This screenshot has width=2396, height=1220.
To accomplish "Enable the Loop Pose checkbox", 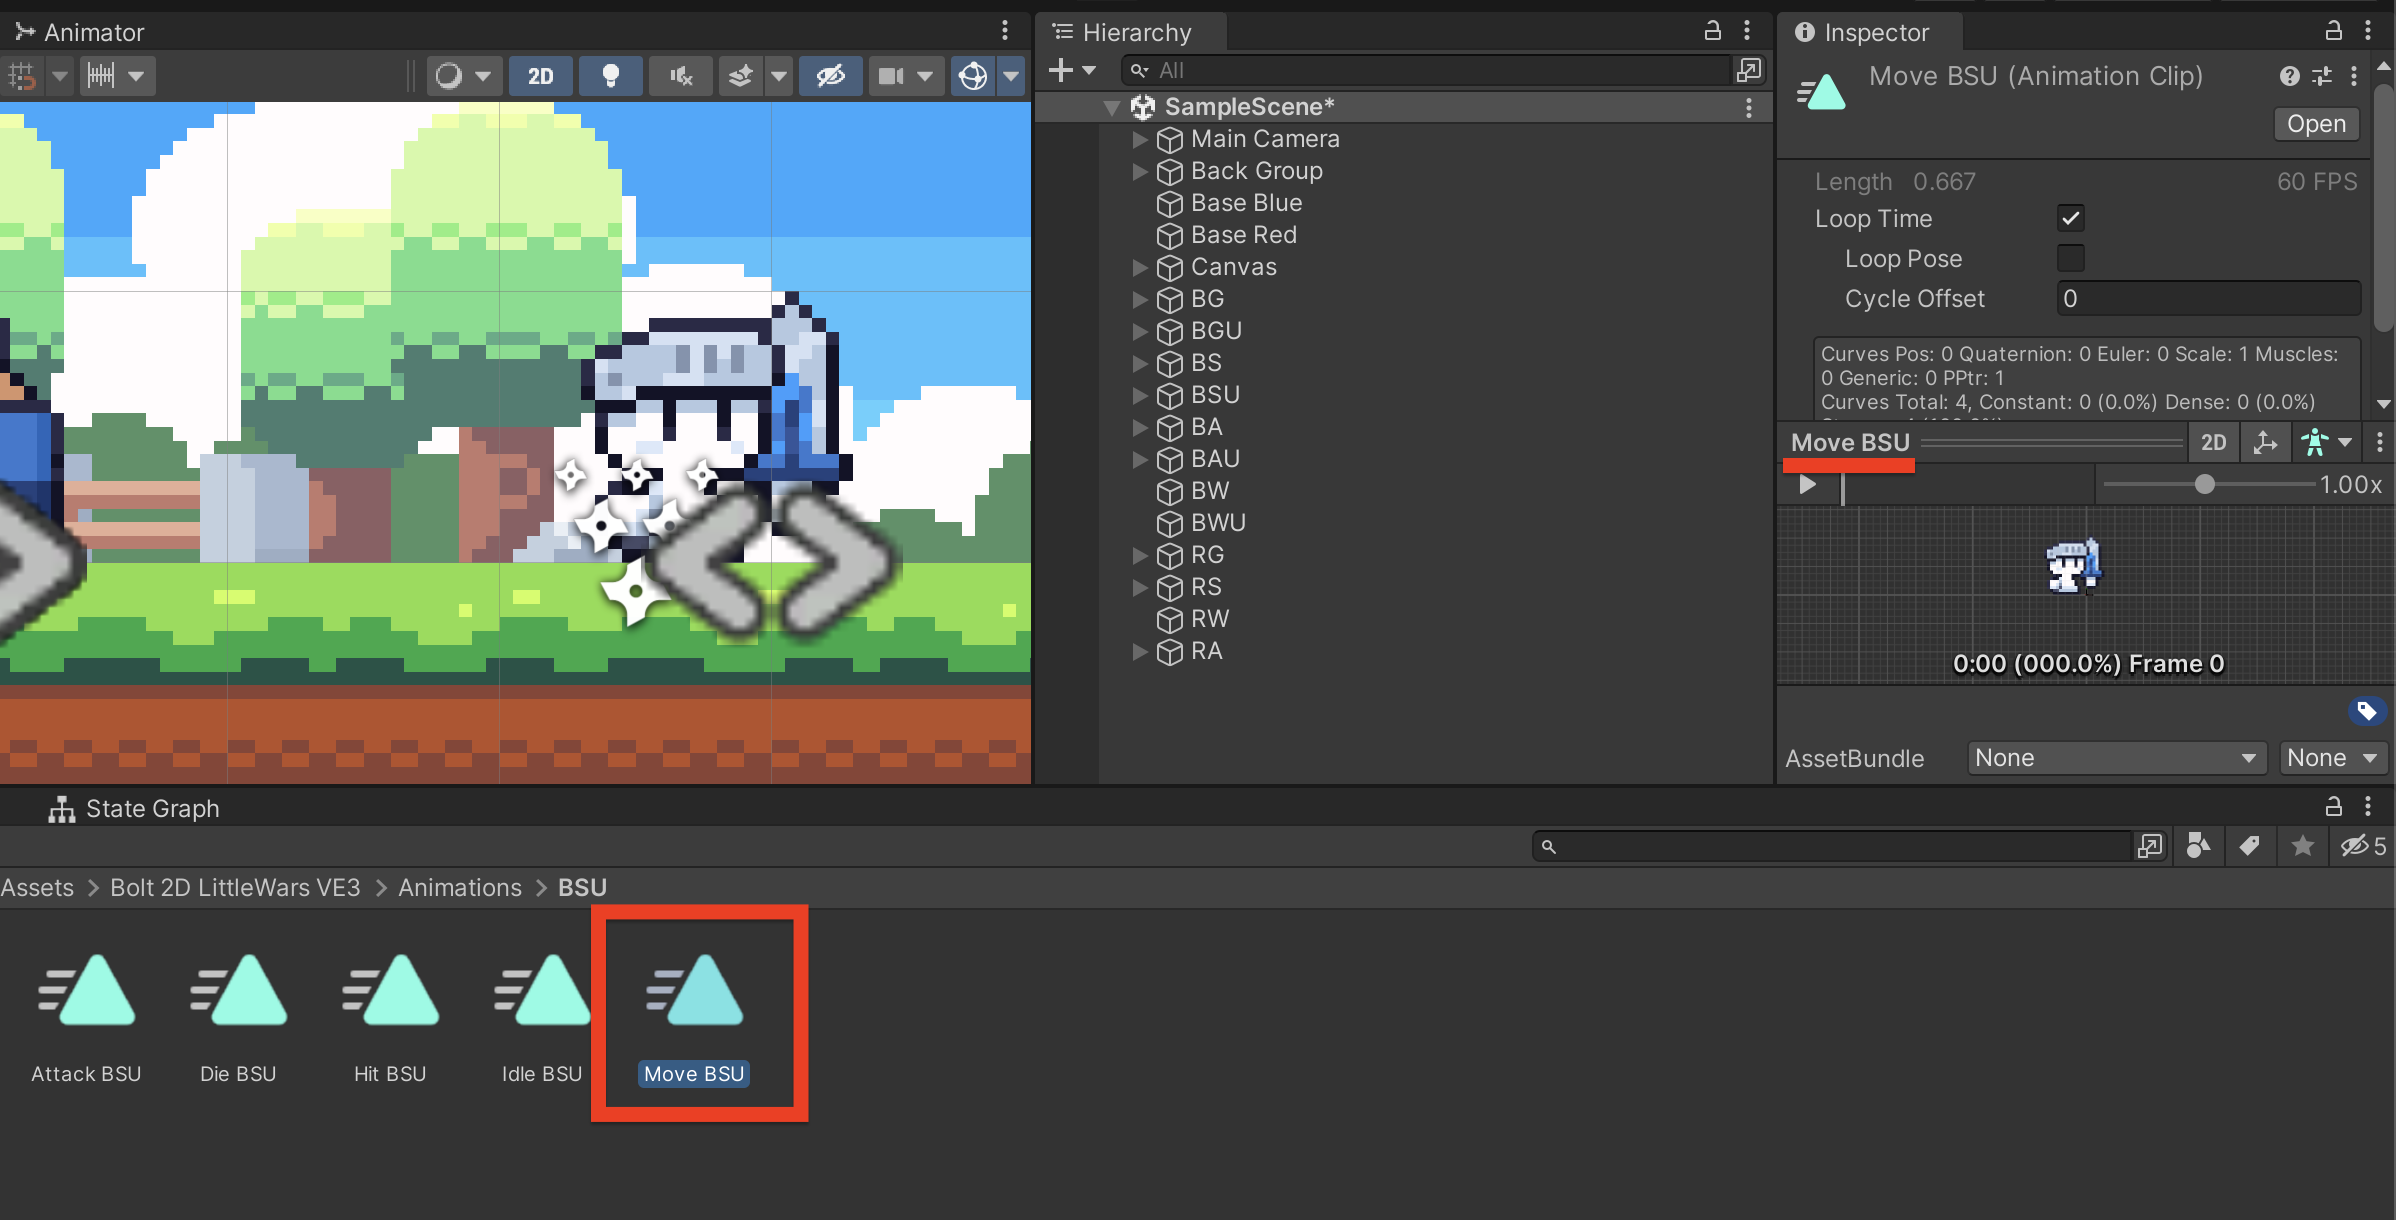I will (2071, 258).
